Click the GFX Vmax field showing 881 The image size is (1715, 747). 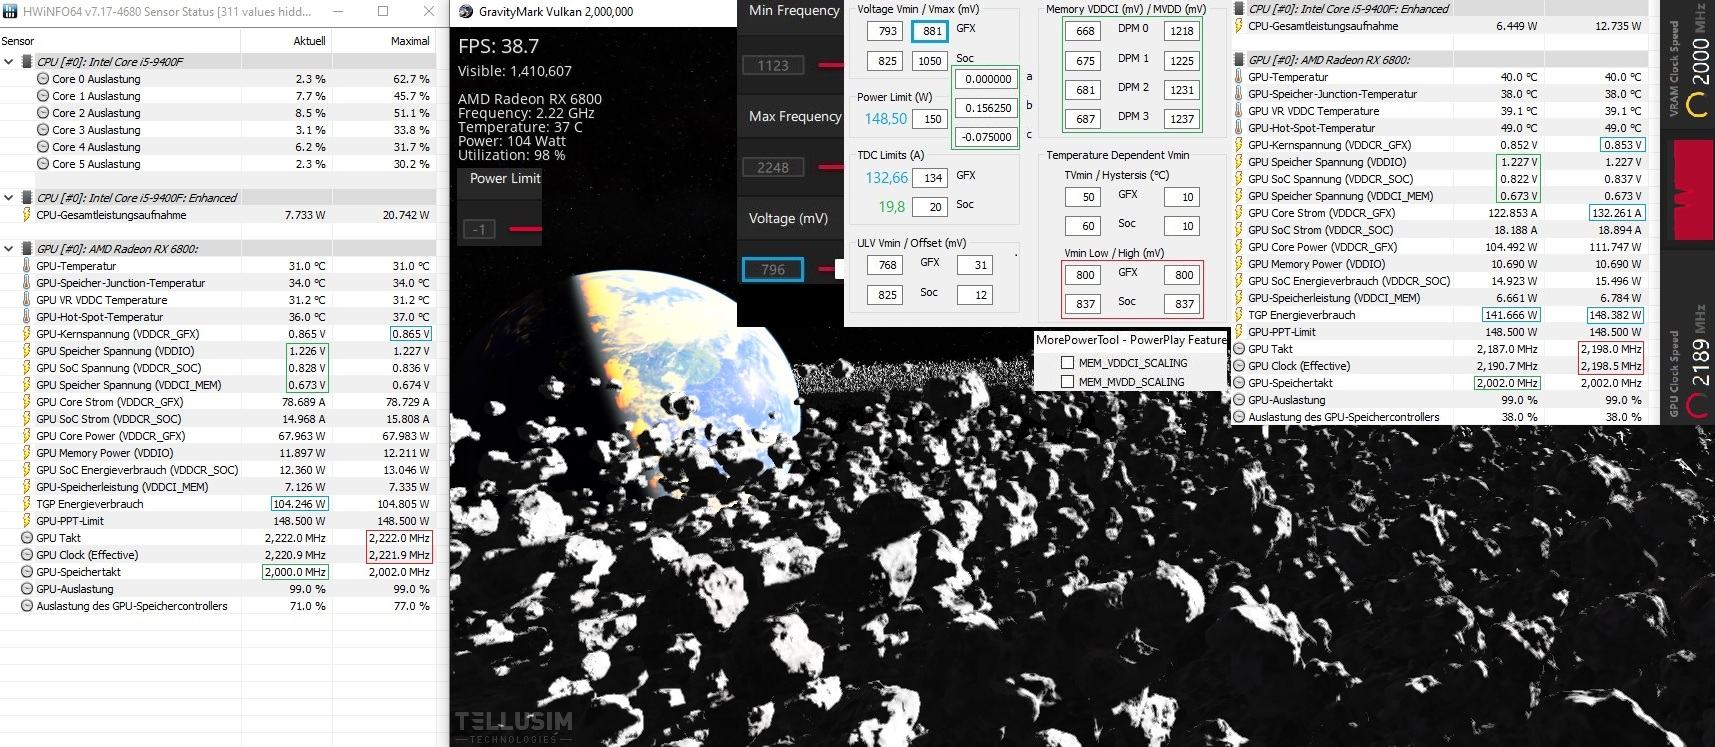click(x=931, y=31)
